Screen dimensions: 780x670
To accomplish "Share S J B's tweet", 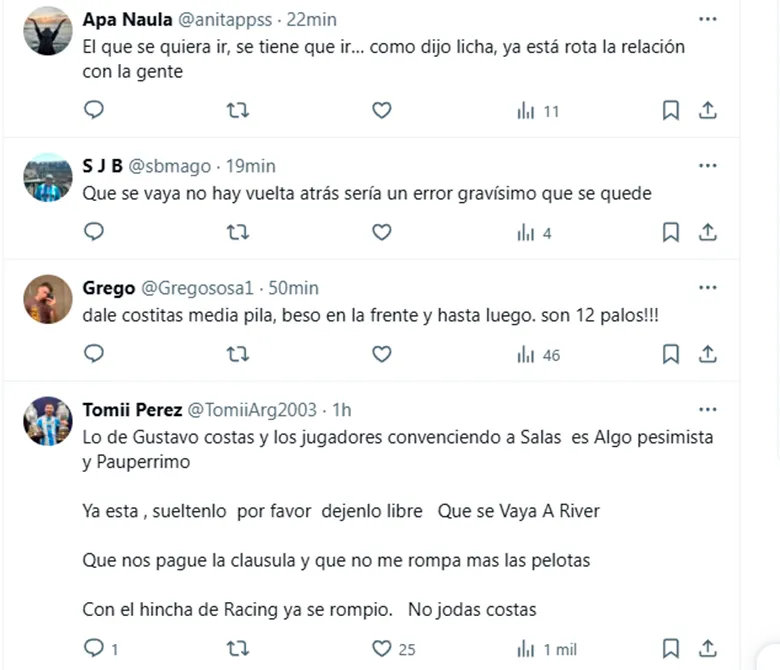I will point(707,232).
